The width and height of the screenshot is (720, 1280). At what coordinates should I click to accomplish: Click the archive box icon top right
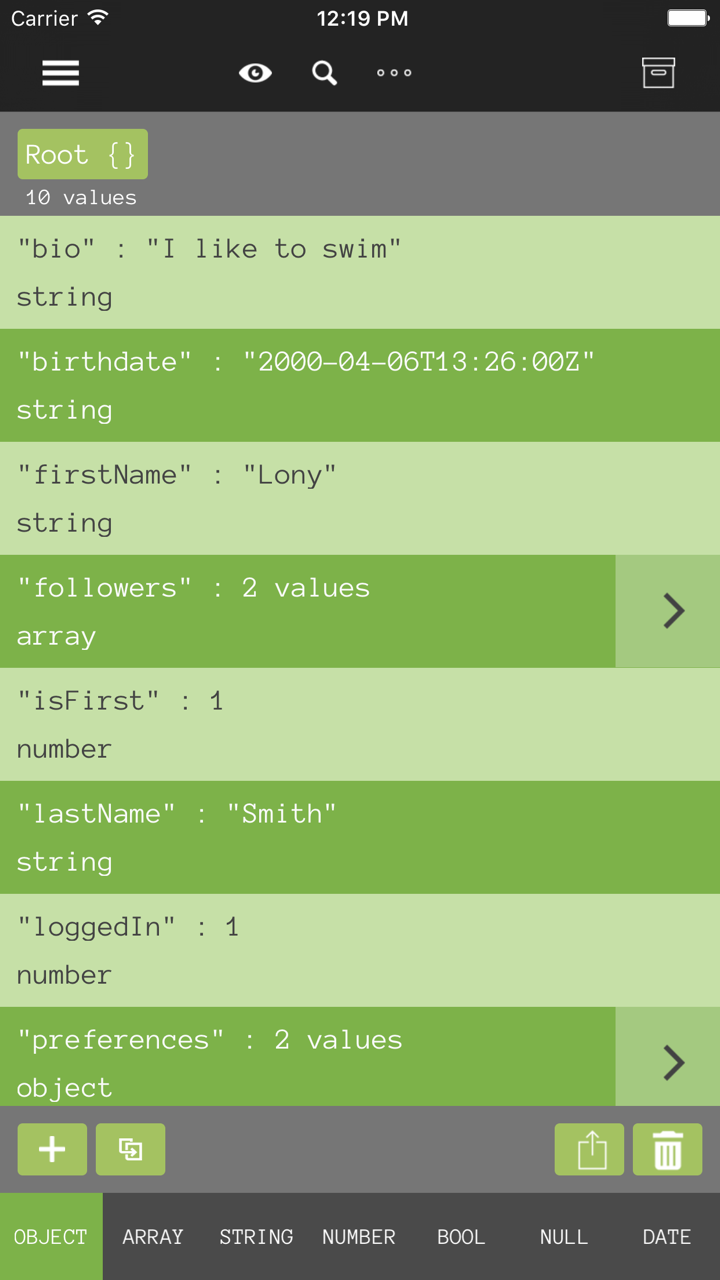coord(658,73)
